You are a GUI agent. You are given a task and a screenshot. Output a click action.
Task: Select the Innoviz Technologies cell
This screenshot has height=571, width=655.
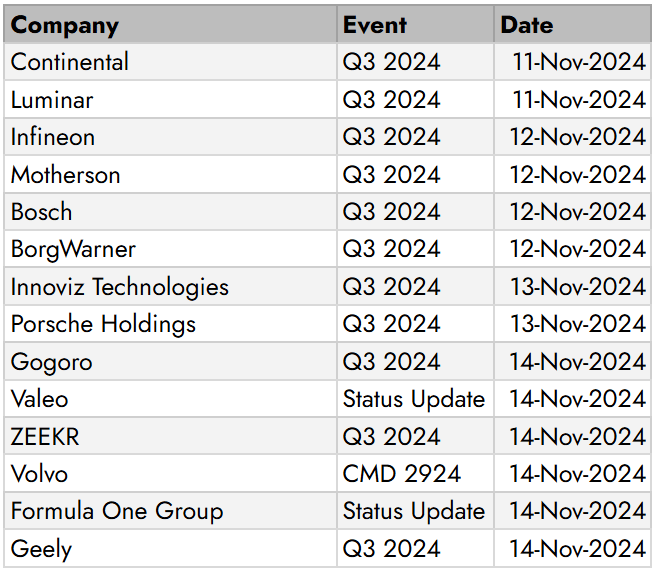[170, 286]
